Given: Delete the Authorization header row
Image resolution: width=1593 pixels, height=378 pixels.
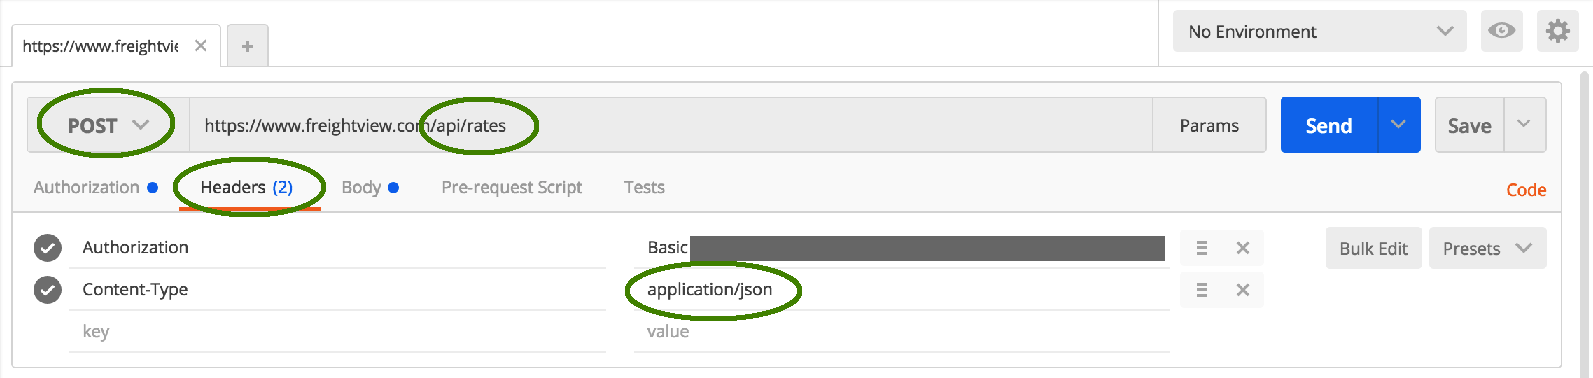Looking at the screenshot, I should click(1243, 248).
